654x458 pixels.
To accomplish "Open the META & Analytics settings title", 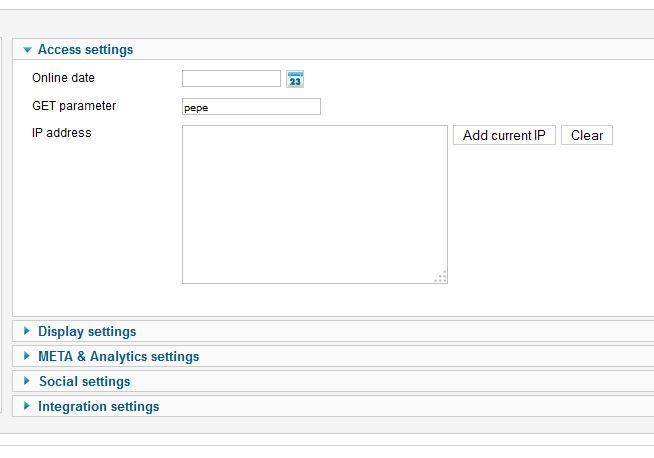I will coord(118,356).
